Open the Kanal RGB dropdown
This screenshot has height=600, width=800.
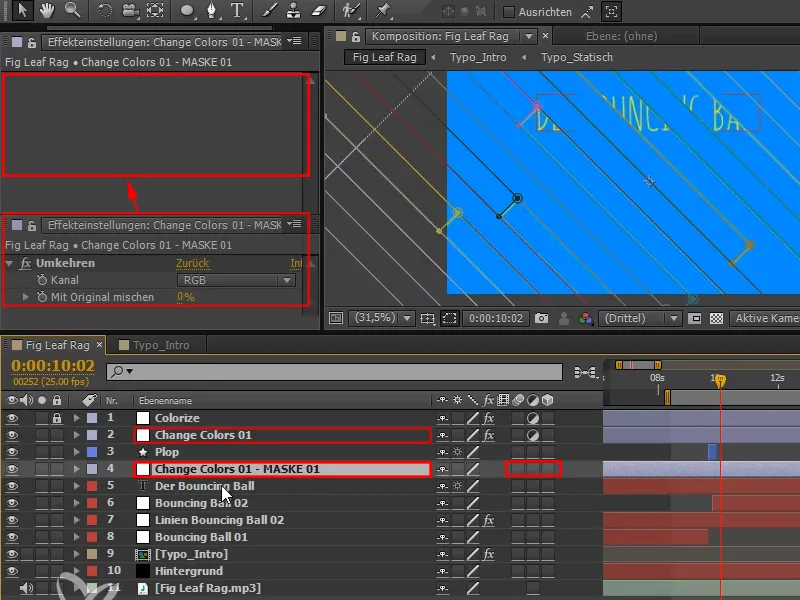[236, 280]
